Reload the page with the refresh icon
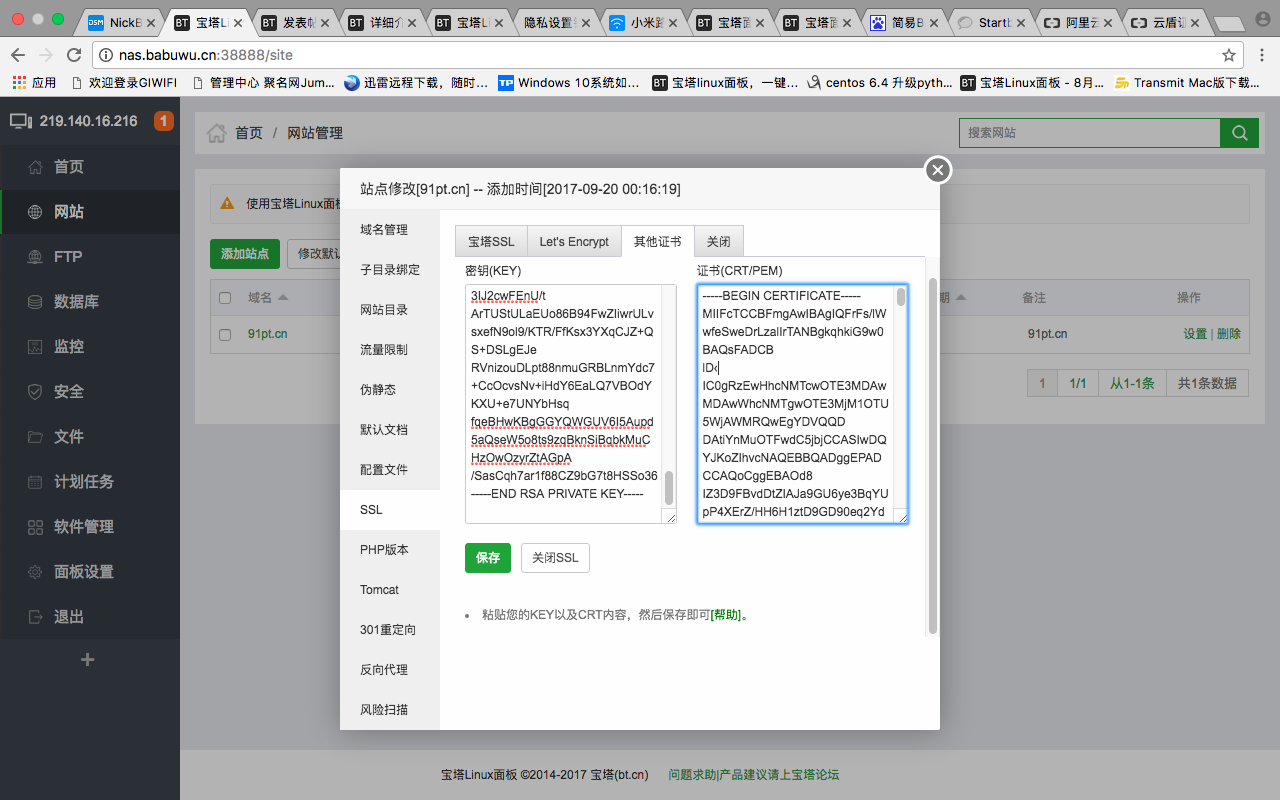The width and height of the screenshot is (1280, 800). 74,55
